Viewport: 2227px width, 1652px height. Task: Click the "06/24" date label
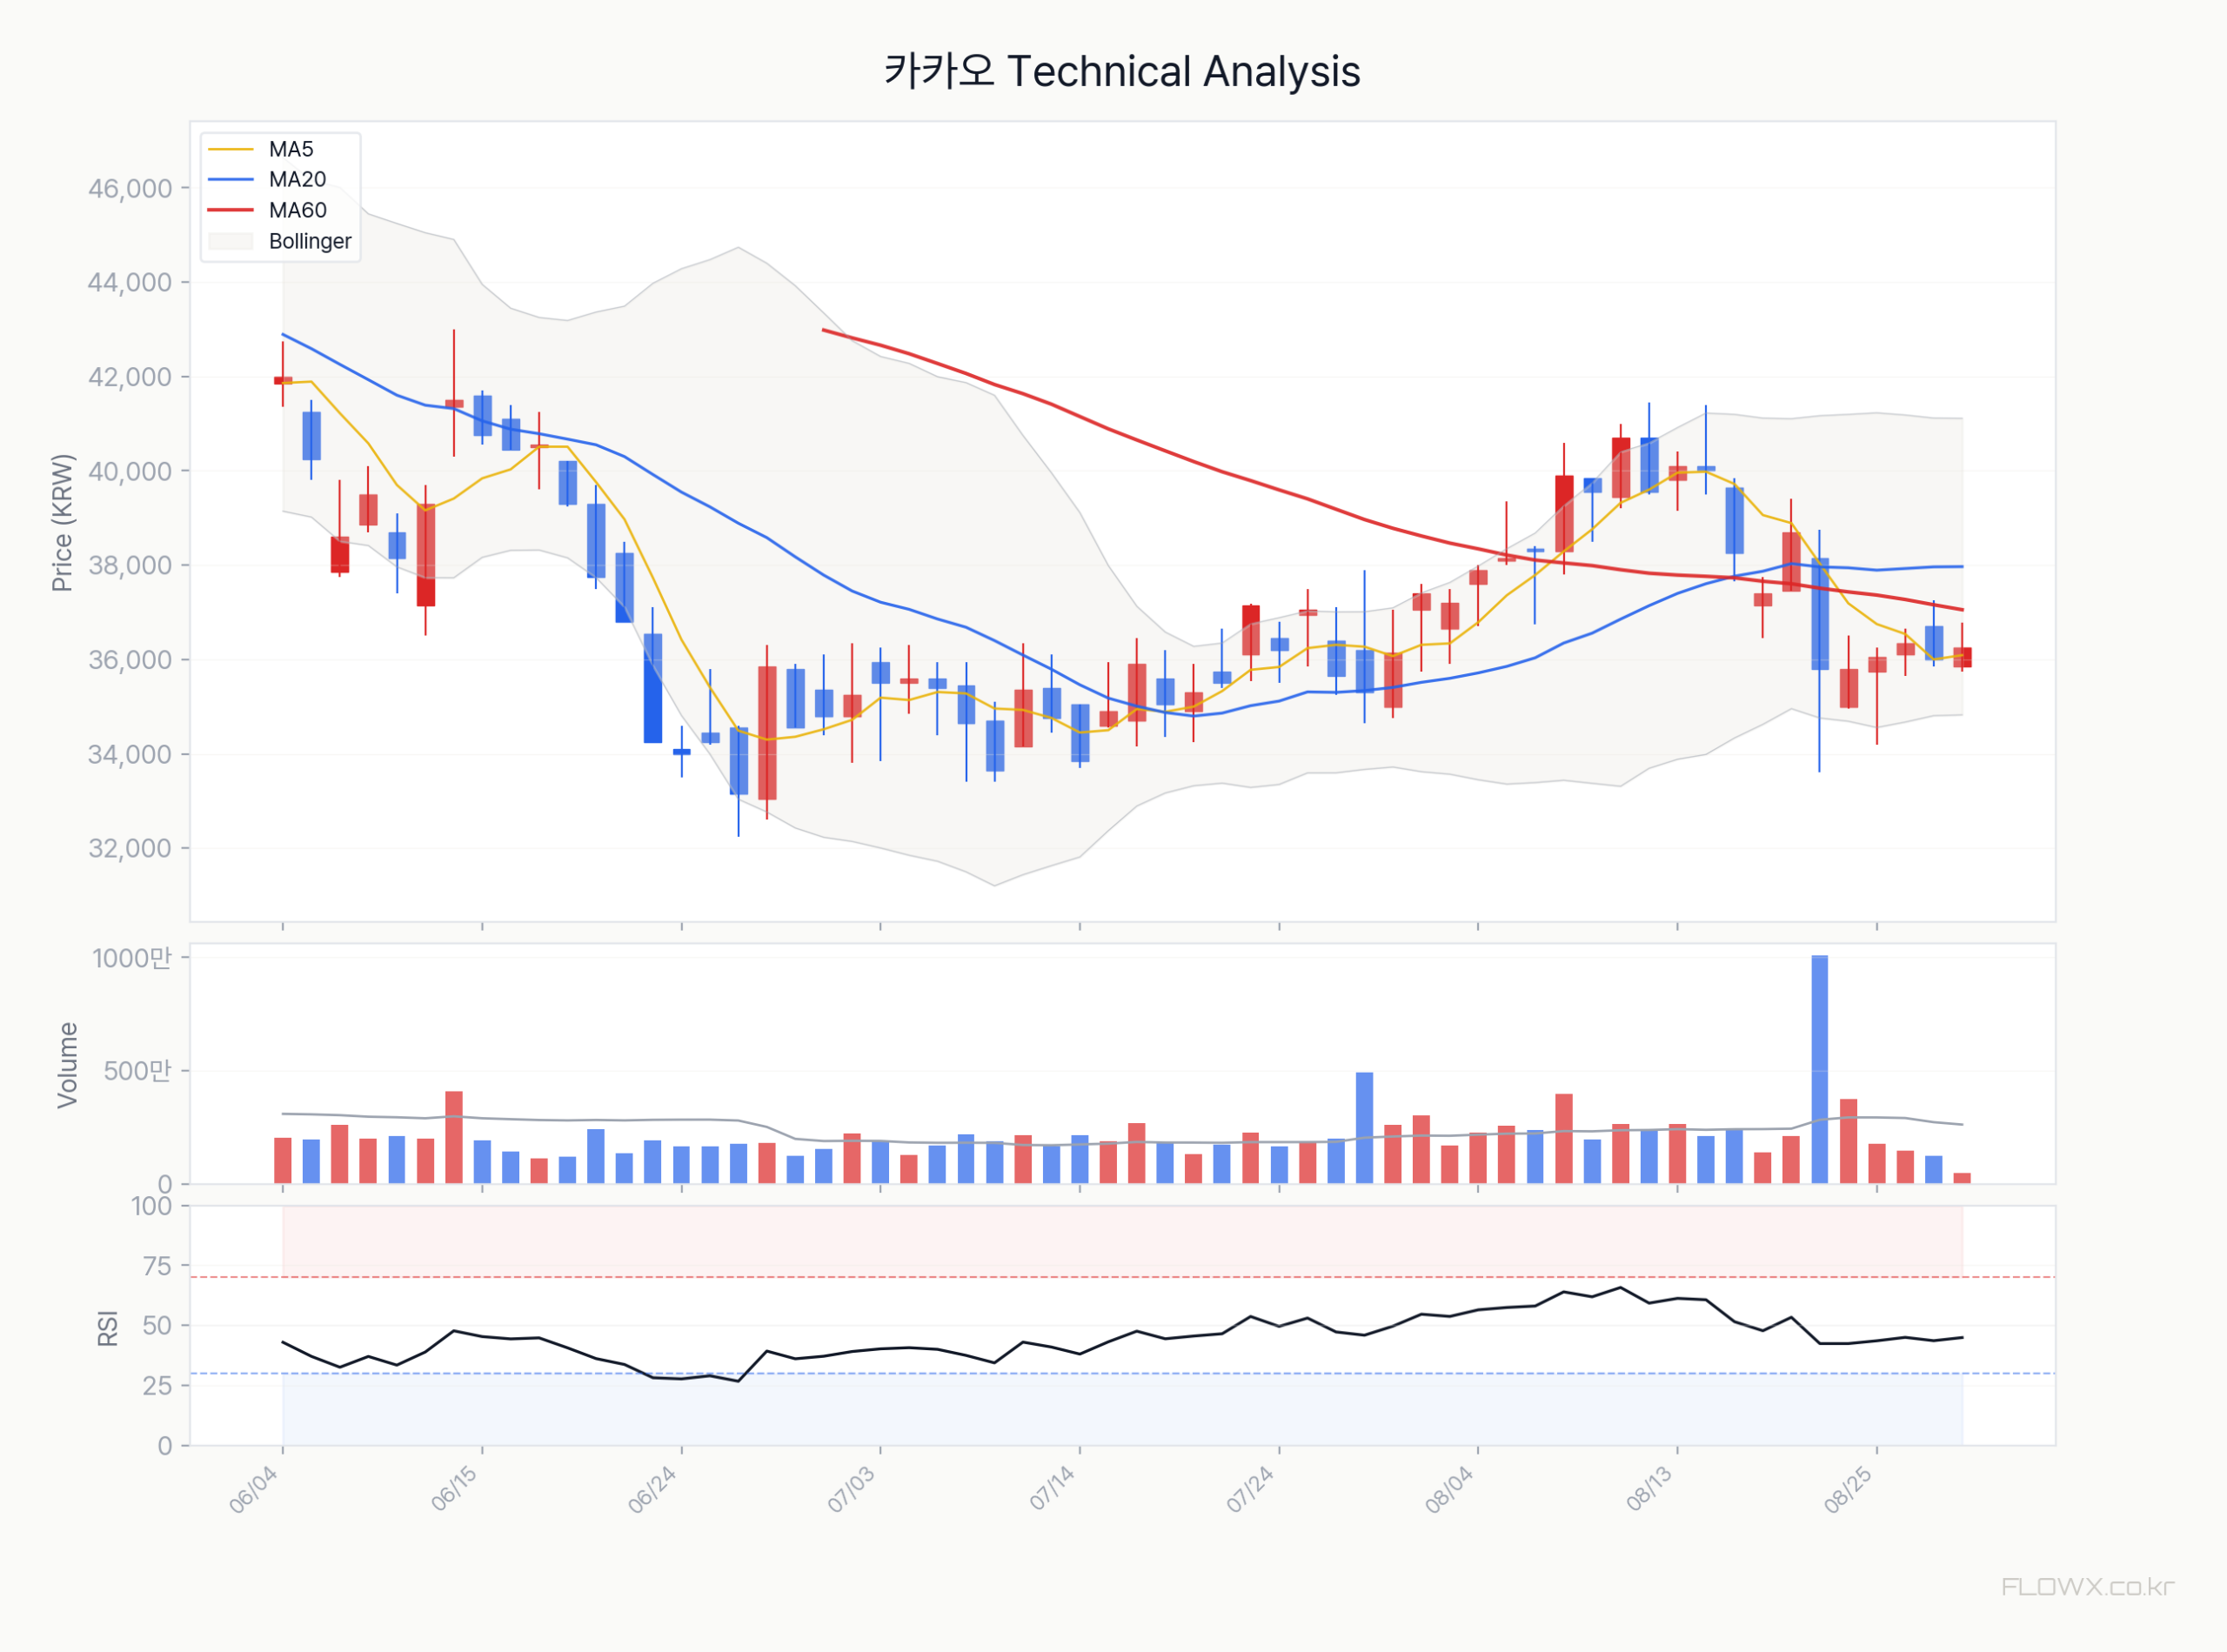pyautogui.click(x=653, y=1490)
